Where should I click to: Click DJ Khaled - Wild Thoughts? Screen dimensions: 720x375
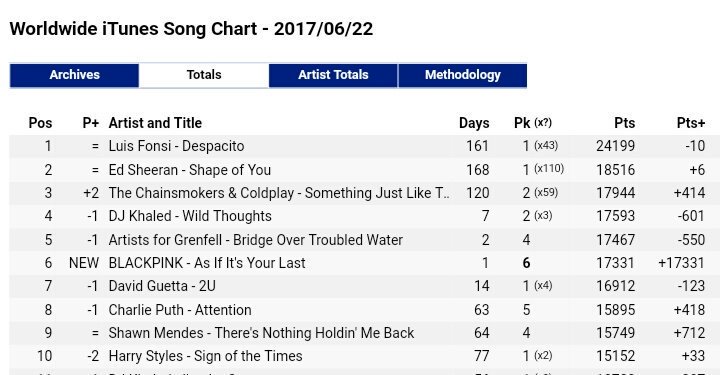pos(190,216)
